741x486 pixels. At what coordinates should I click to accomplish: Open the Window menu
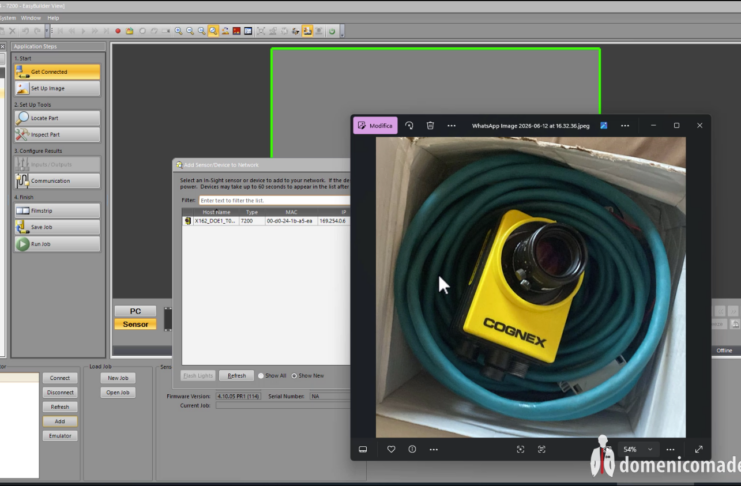(x=31, y=18)
